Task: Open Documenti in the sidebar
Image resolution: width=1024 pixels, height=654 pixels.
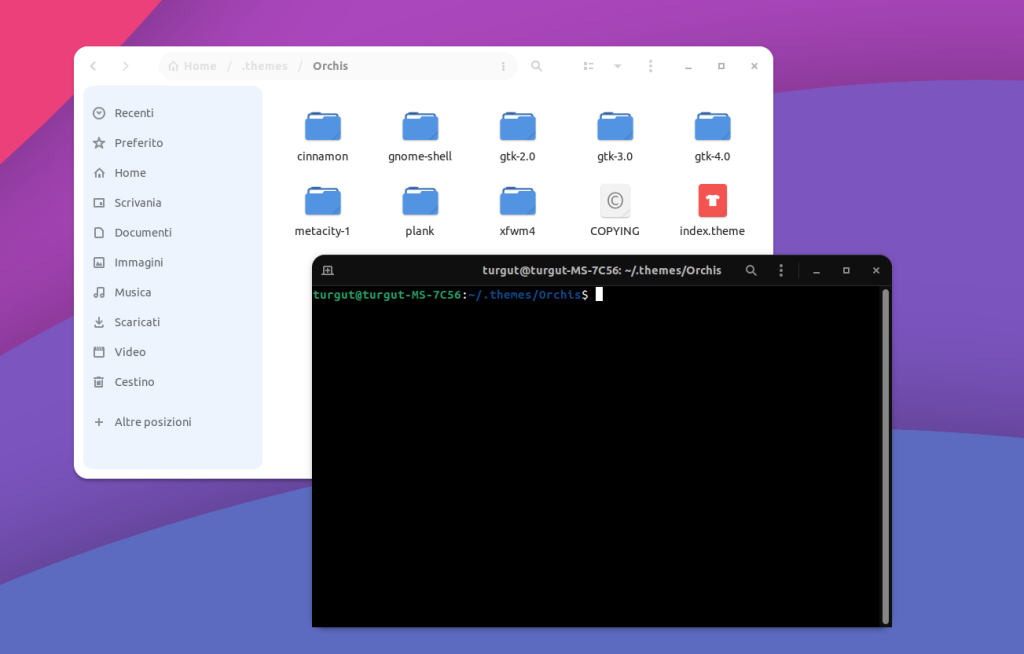Action: coord(143,232)
